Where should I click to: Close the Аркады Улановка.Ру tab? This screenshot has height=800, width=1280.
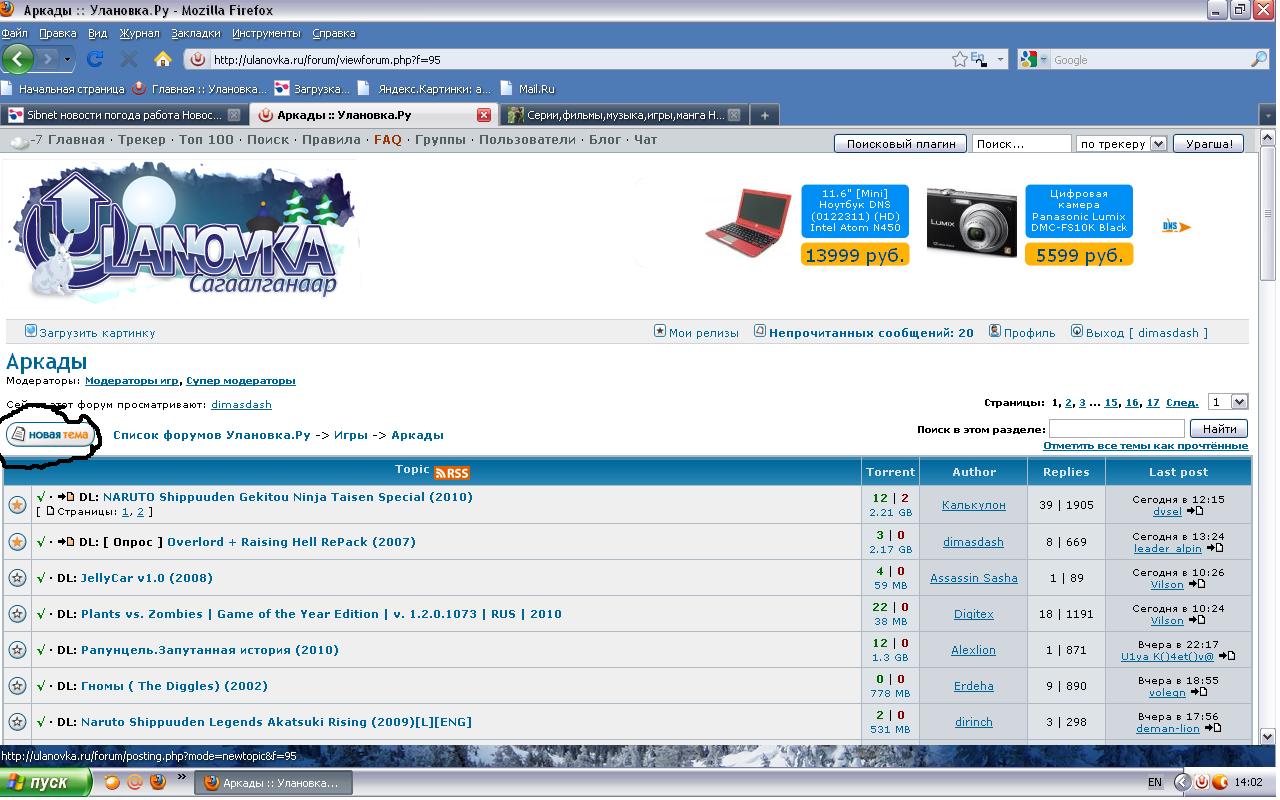484,115
